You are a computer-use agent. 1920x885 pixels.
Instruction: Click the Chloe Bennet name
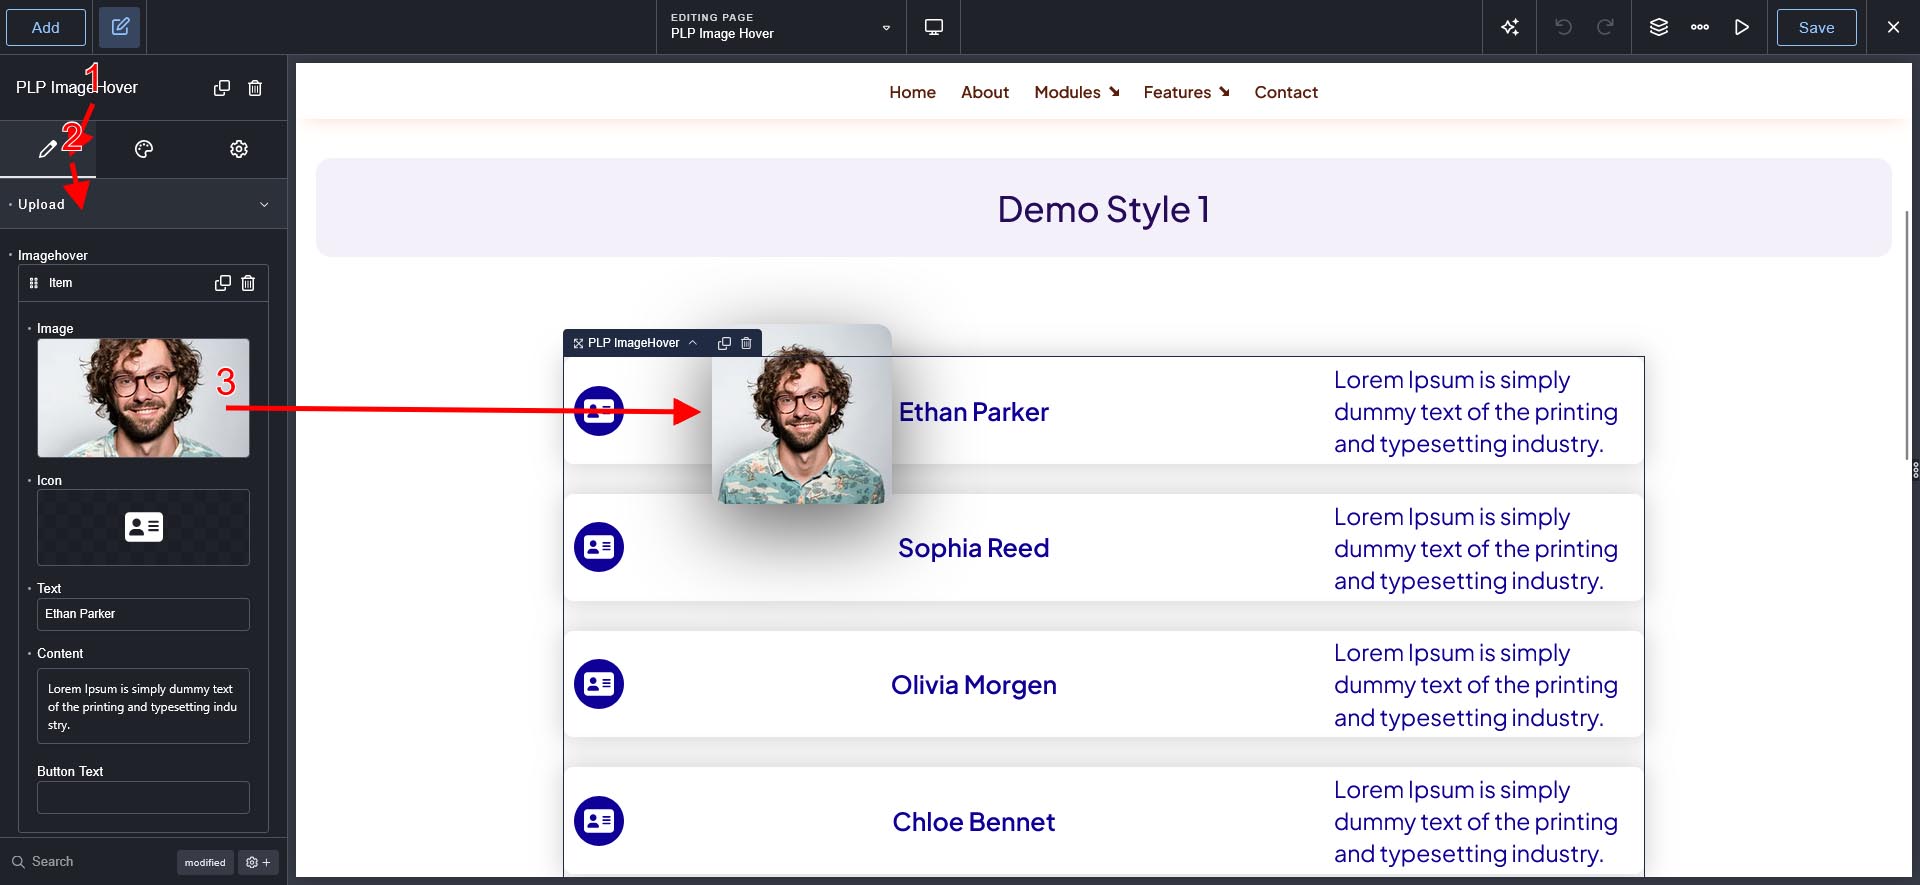coord(974,822)
